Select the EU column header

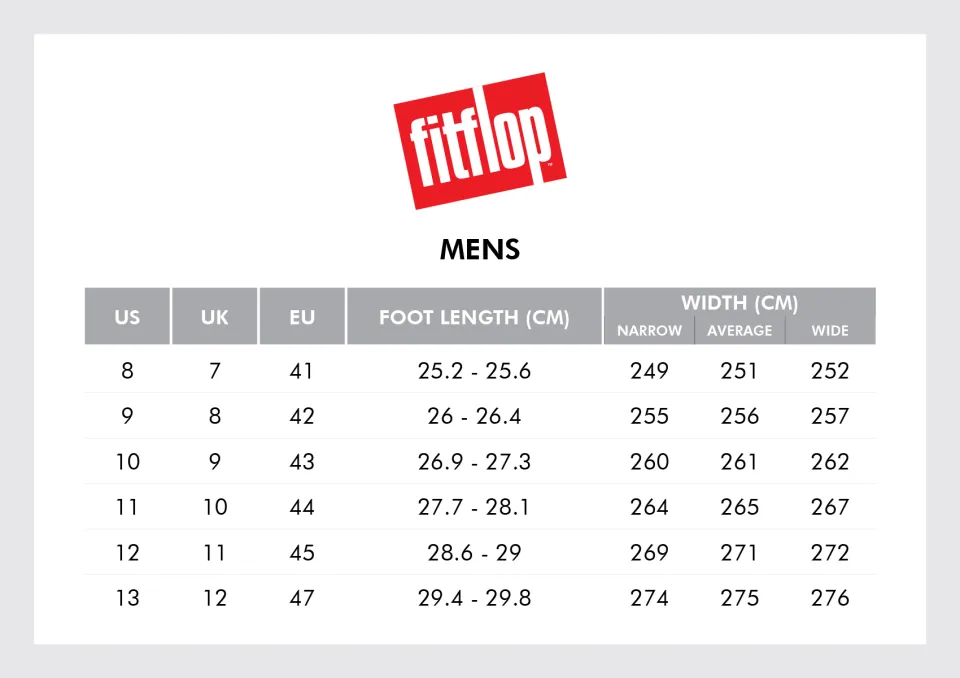pyautogui.click(x=301, y=318)
